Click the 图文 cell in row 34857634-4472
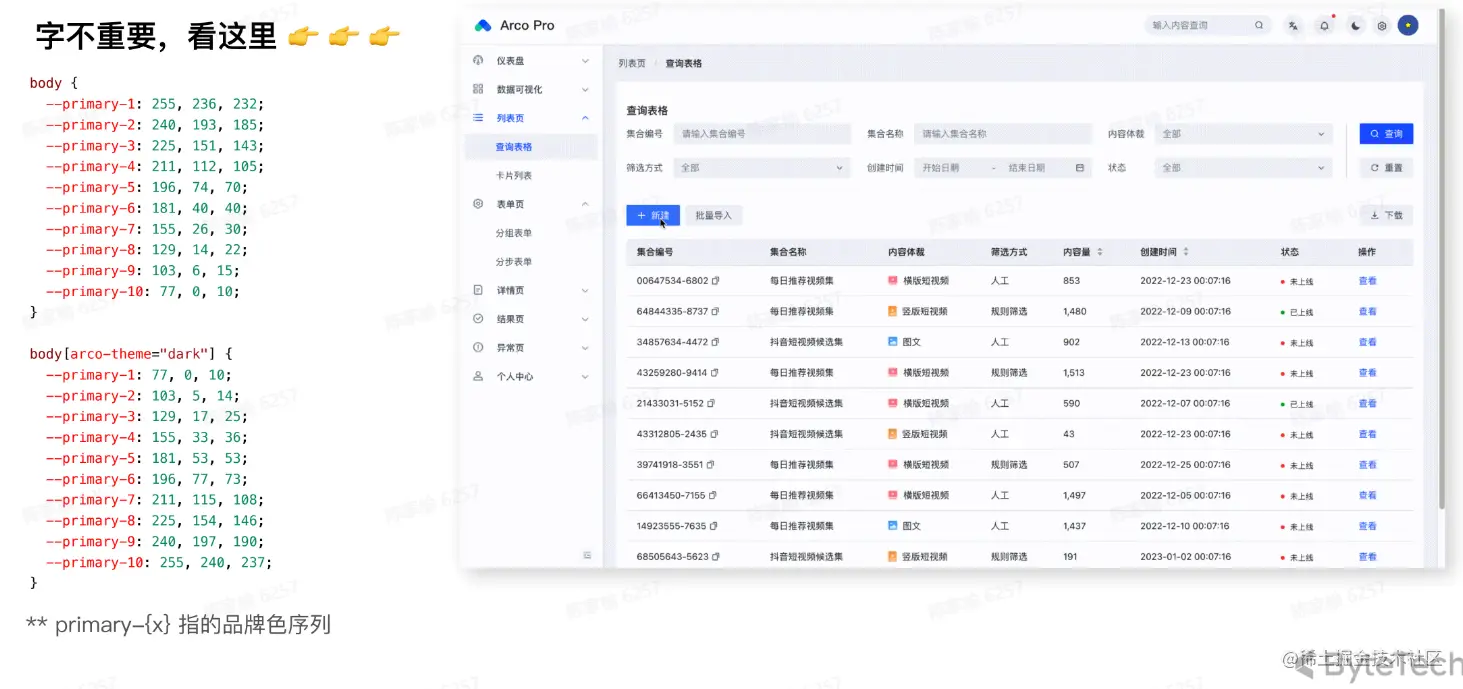The width and height of the screenshot is (1463, 689). tap(904, 342)
